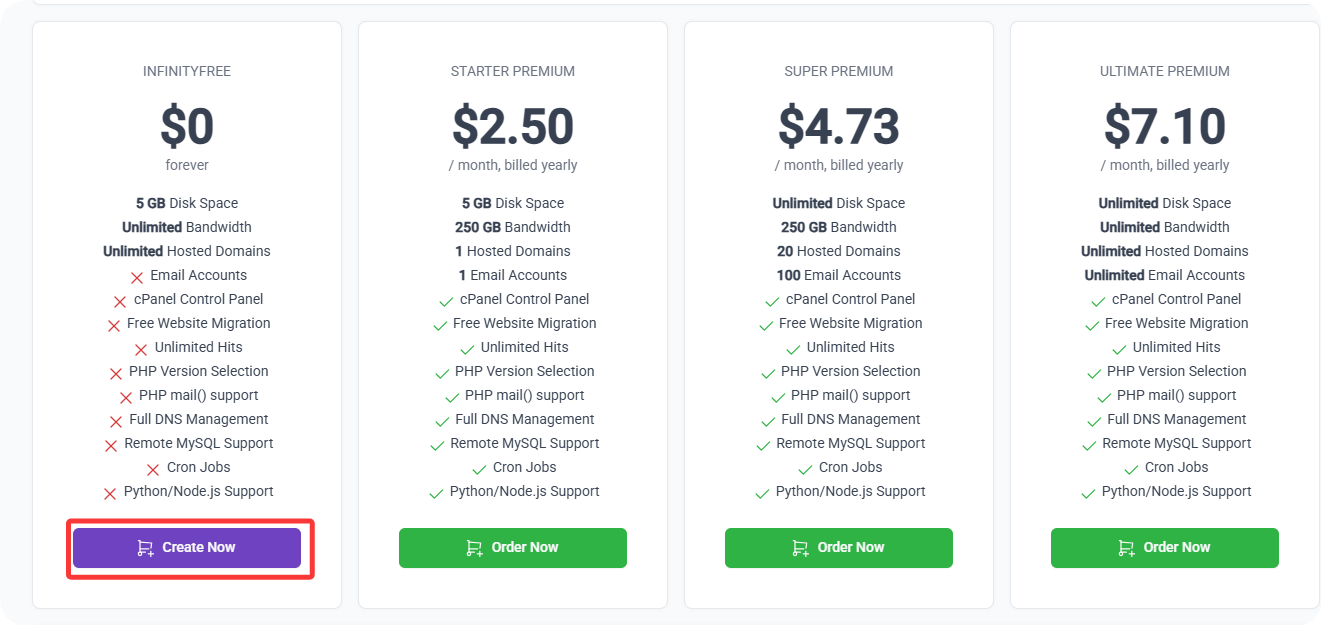1321x625 pixels.
Task: Click the red X beside InfinityFree Email Accounts
Action: 137,277
